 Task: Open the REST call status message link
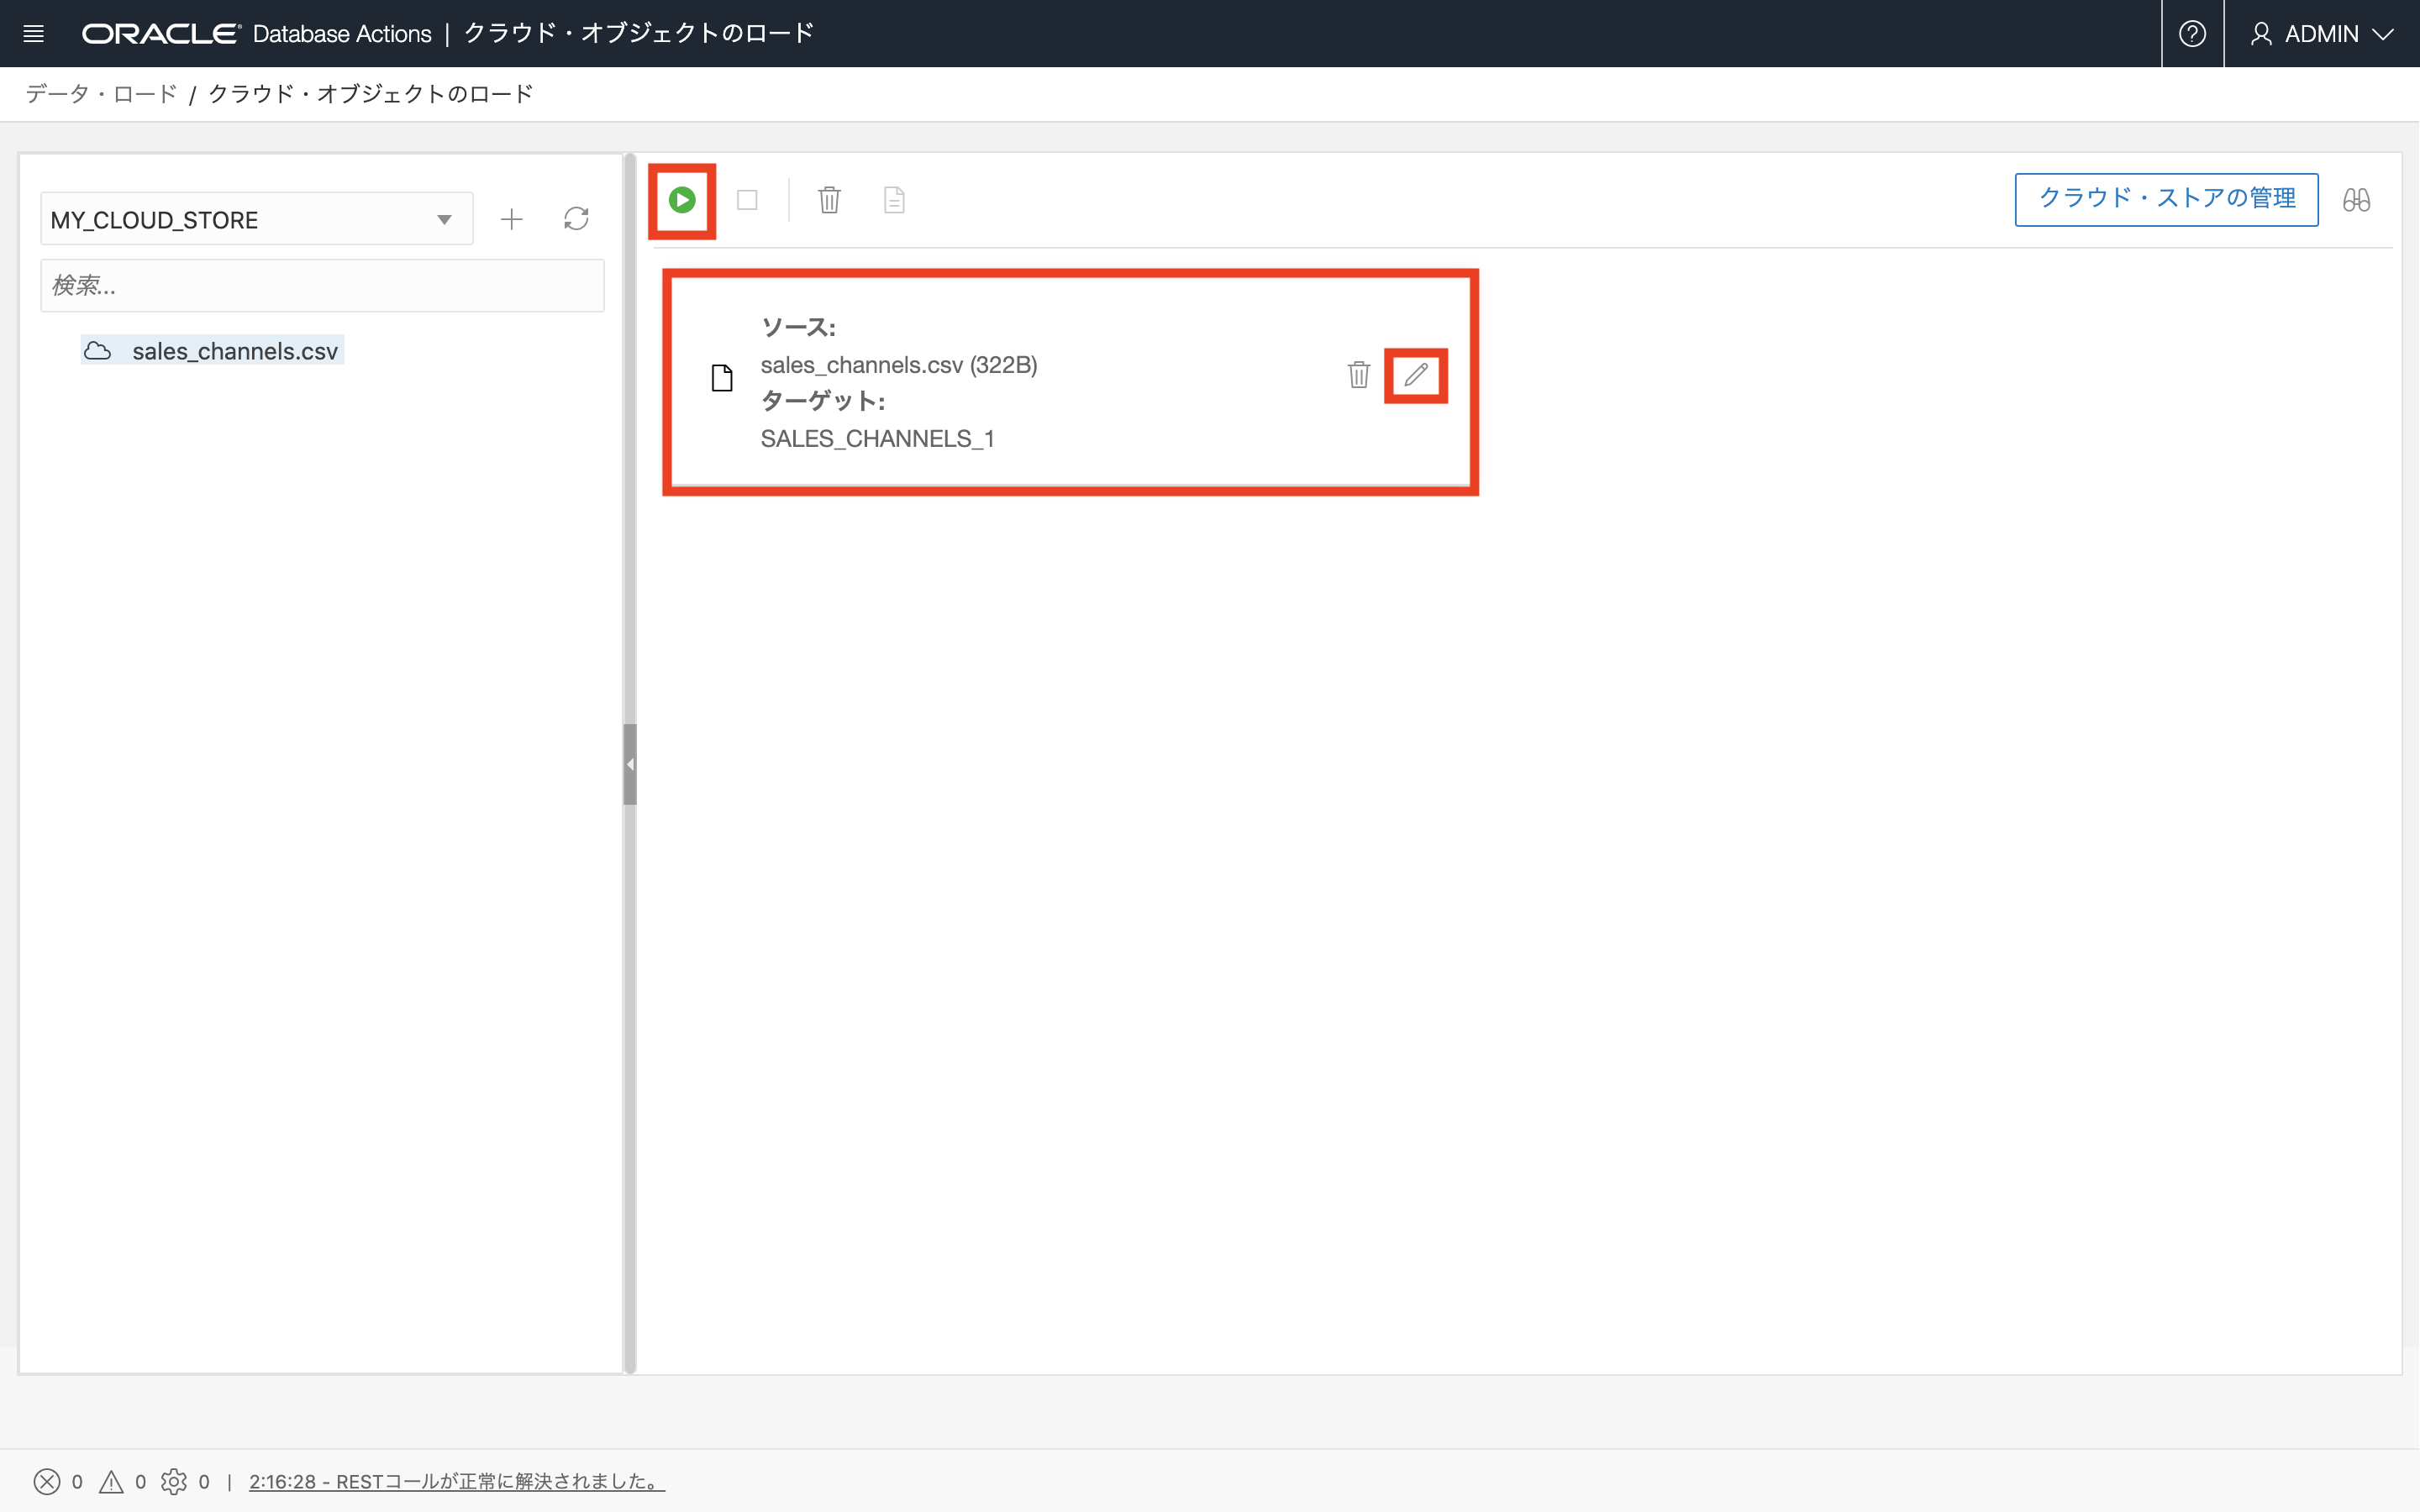click(x=456, y=1481)
